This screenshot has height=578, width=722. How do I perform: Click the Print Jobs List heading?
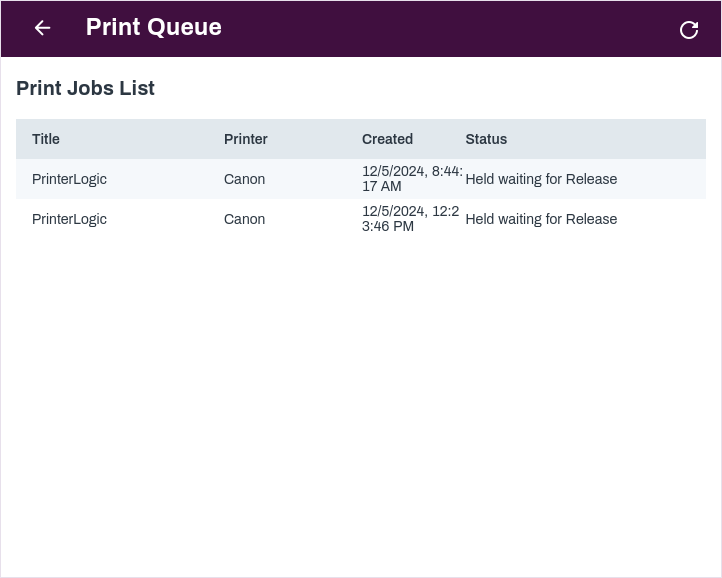click(85, 88)
